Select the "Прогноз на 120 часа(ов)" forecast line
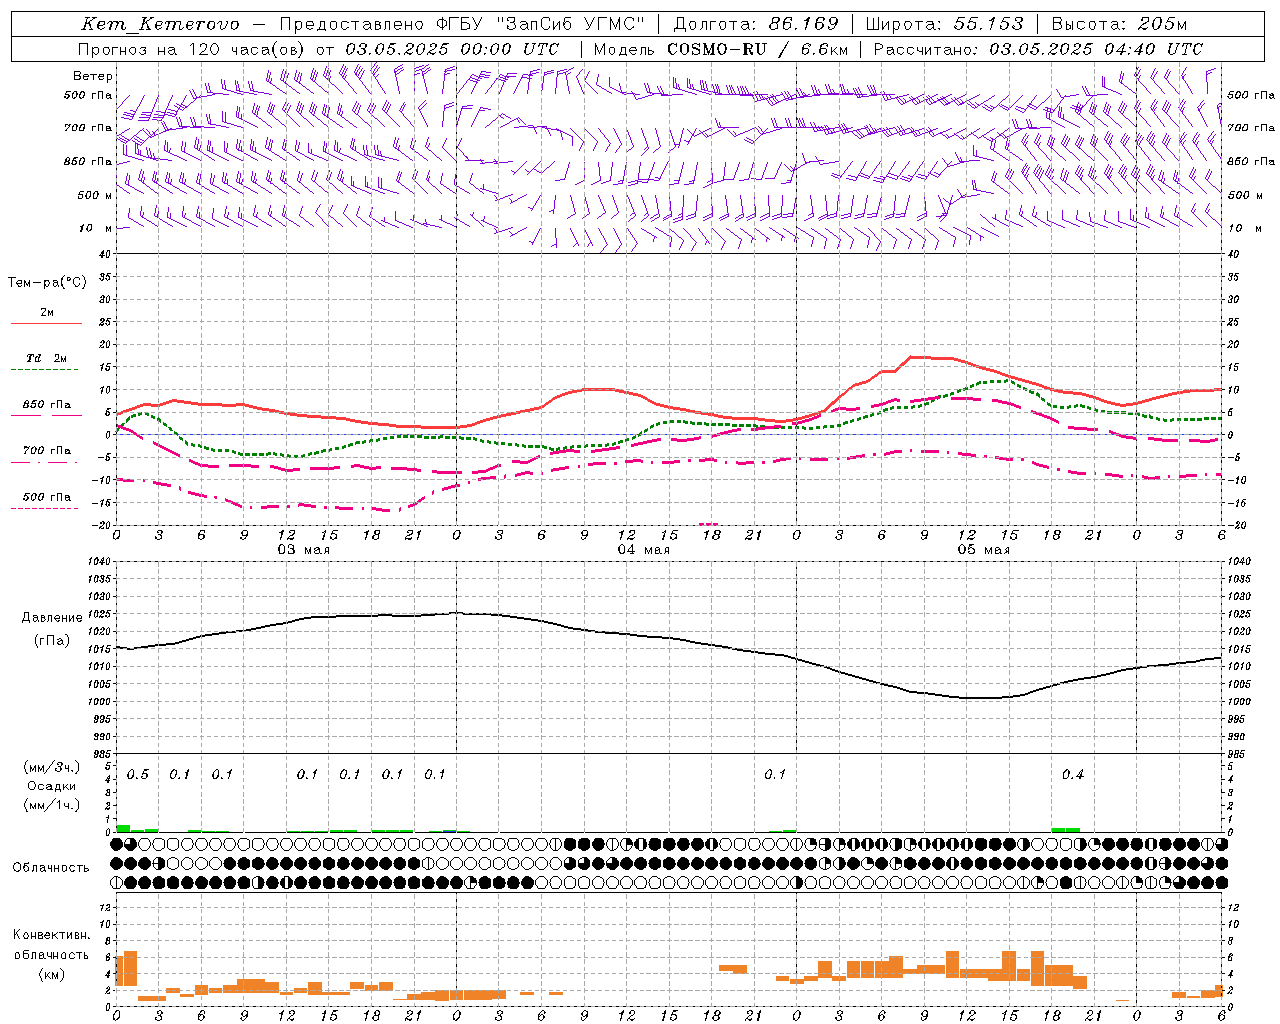The image size is (1280, 1024). click(x=192, y=49)
